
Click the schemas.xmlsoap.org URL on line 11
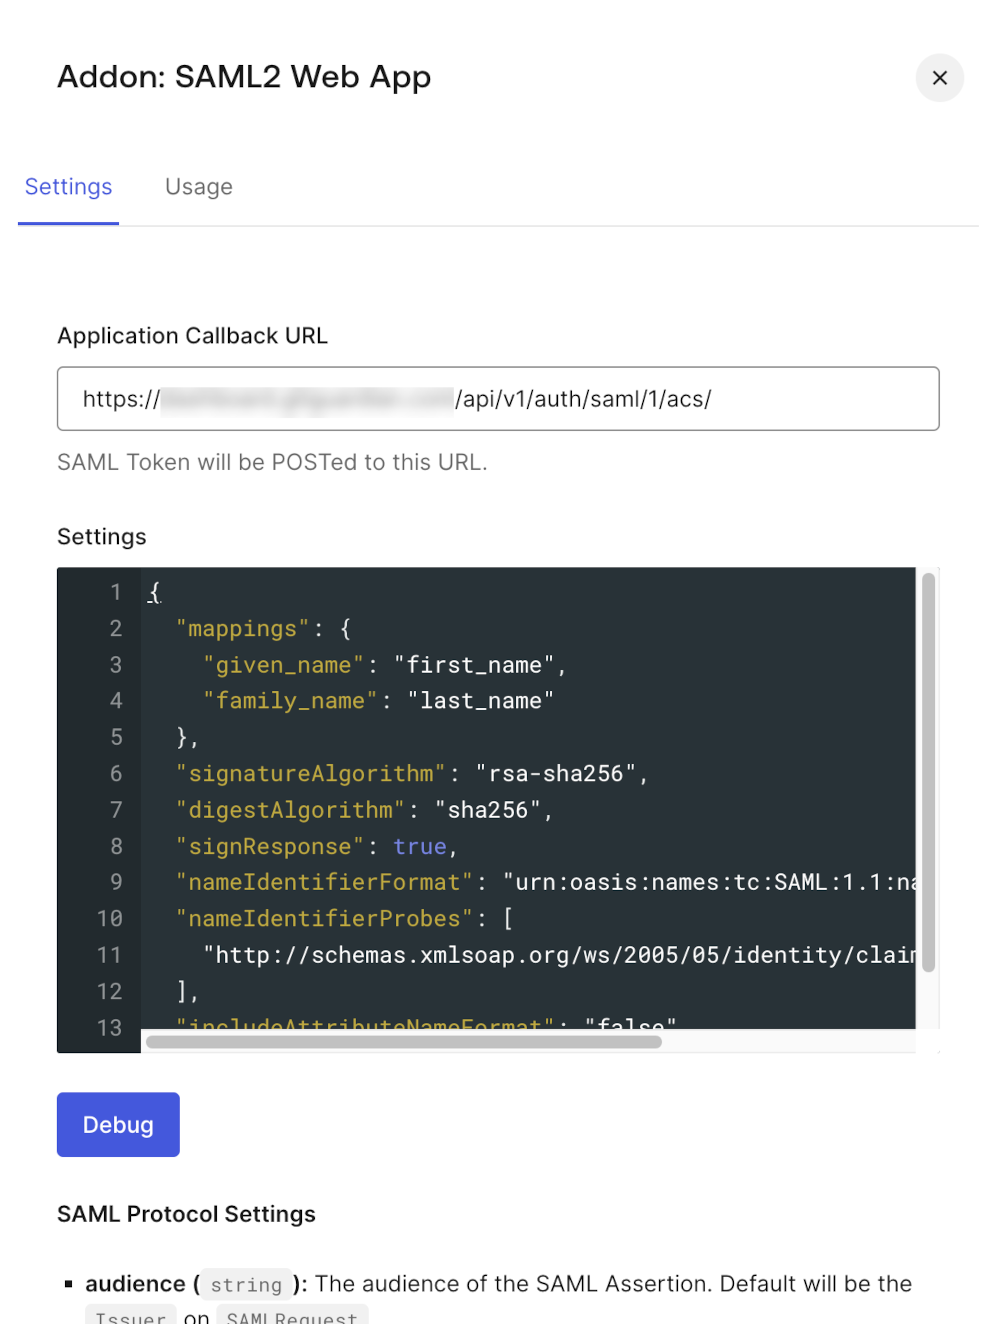click(559, 956)
